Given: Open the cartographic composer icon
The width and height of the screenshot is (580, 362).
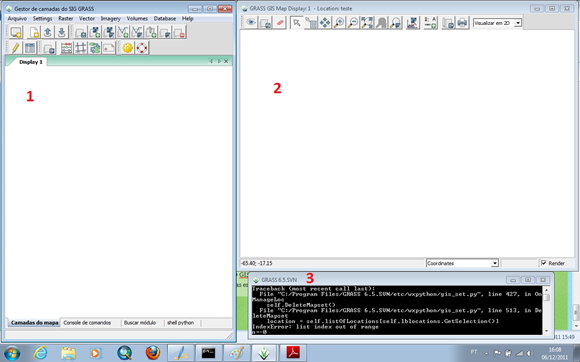Looking at the screenshot, I should pos(109,48).
